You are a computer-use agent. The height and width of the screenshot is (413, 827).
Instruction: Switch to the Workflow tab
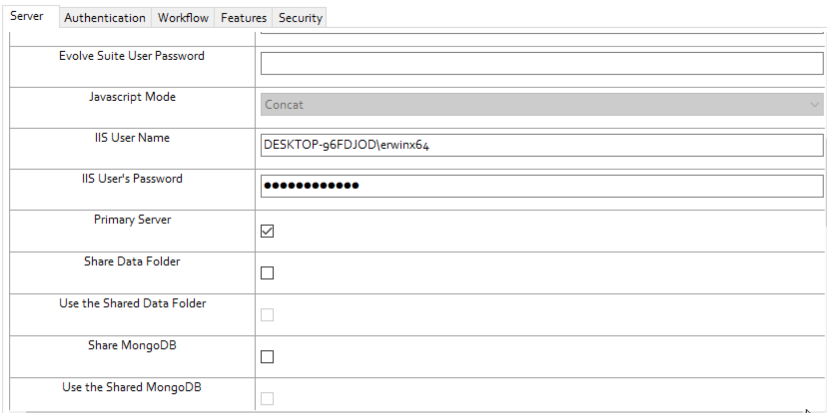point(184,18)
